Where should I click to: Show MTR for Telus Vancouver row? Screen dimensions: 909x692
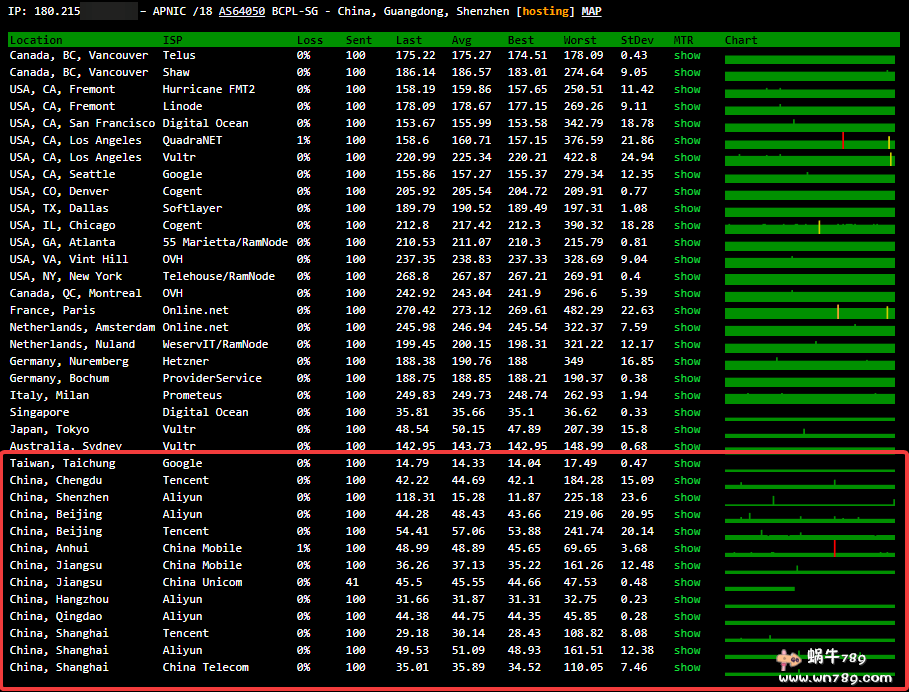tap(687, 56)
